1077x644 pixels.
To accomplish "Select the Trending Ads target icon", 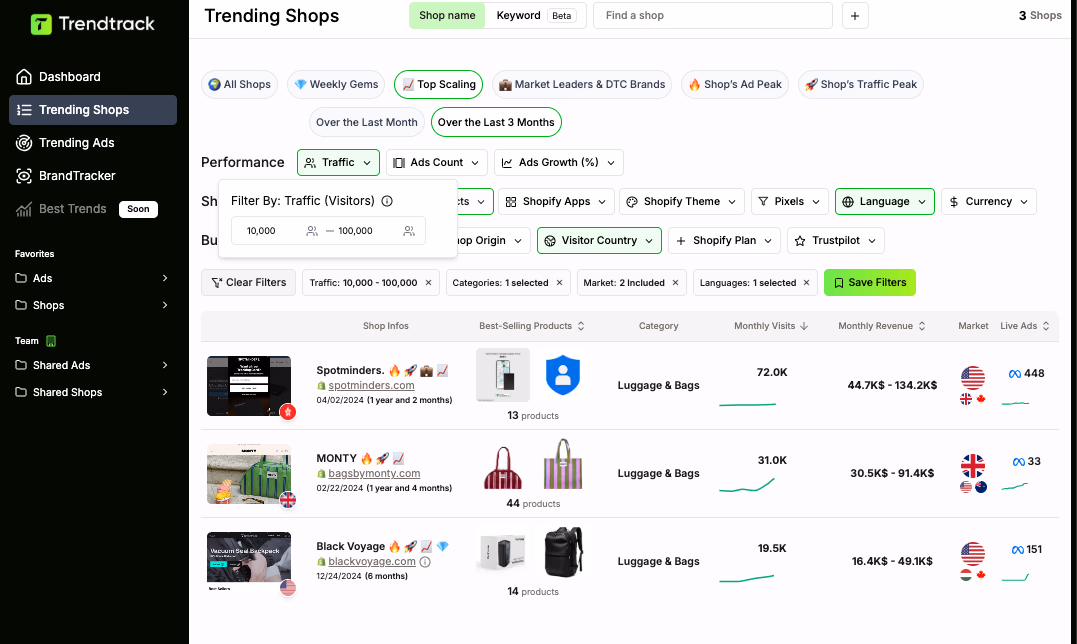I will (x=24, y=143).
